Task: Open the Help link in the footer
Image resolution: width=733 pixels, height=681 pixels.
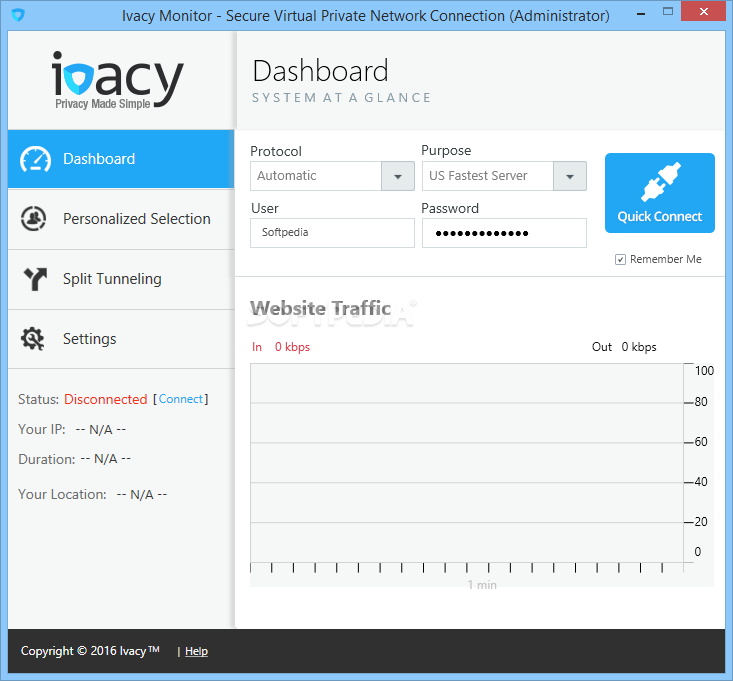Action: (x=196, y=651)
